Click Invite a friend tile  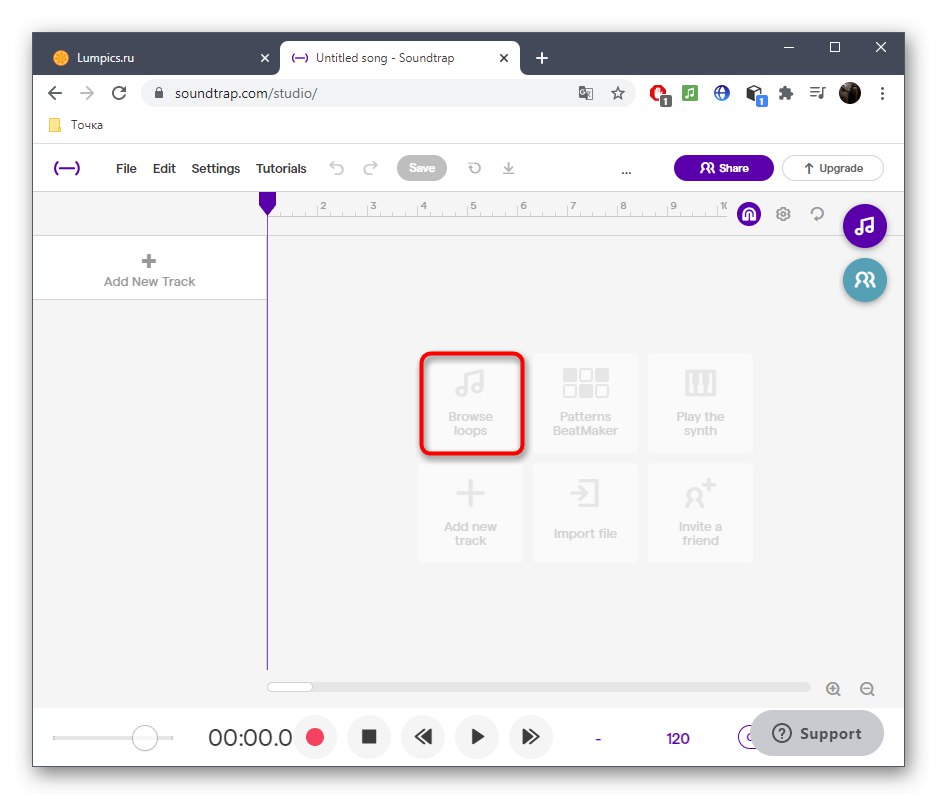(700, 513)
